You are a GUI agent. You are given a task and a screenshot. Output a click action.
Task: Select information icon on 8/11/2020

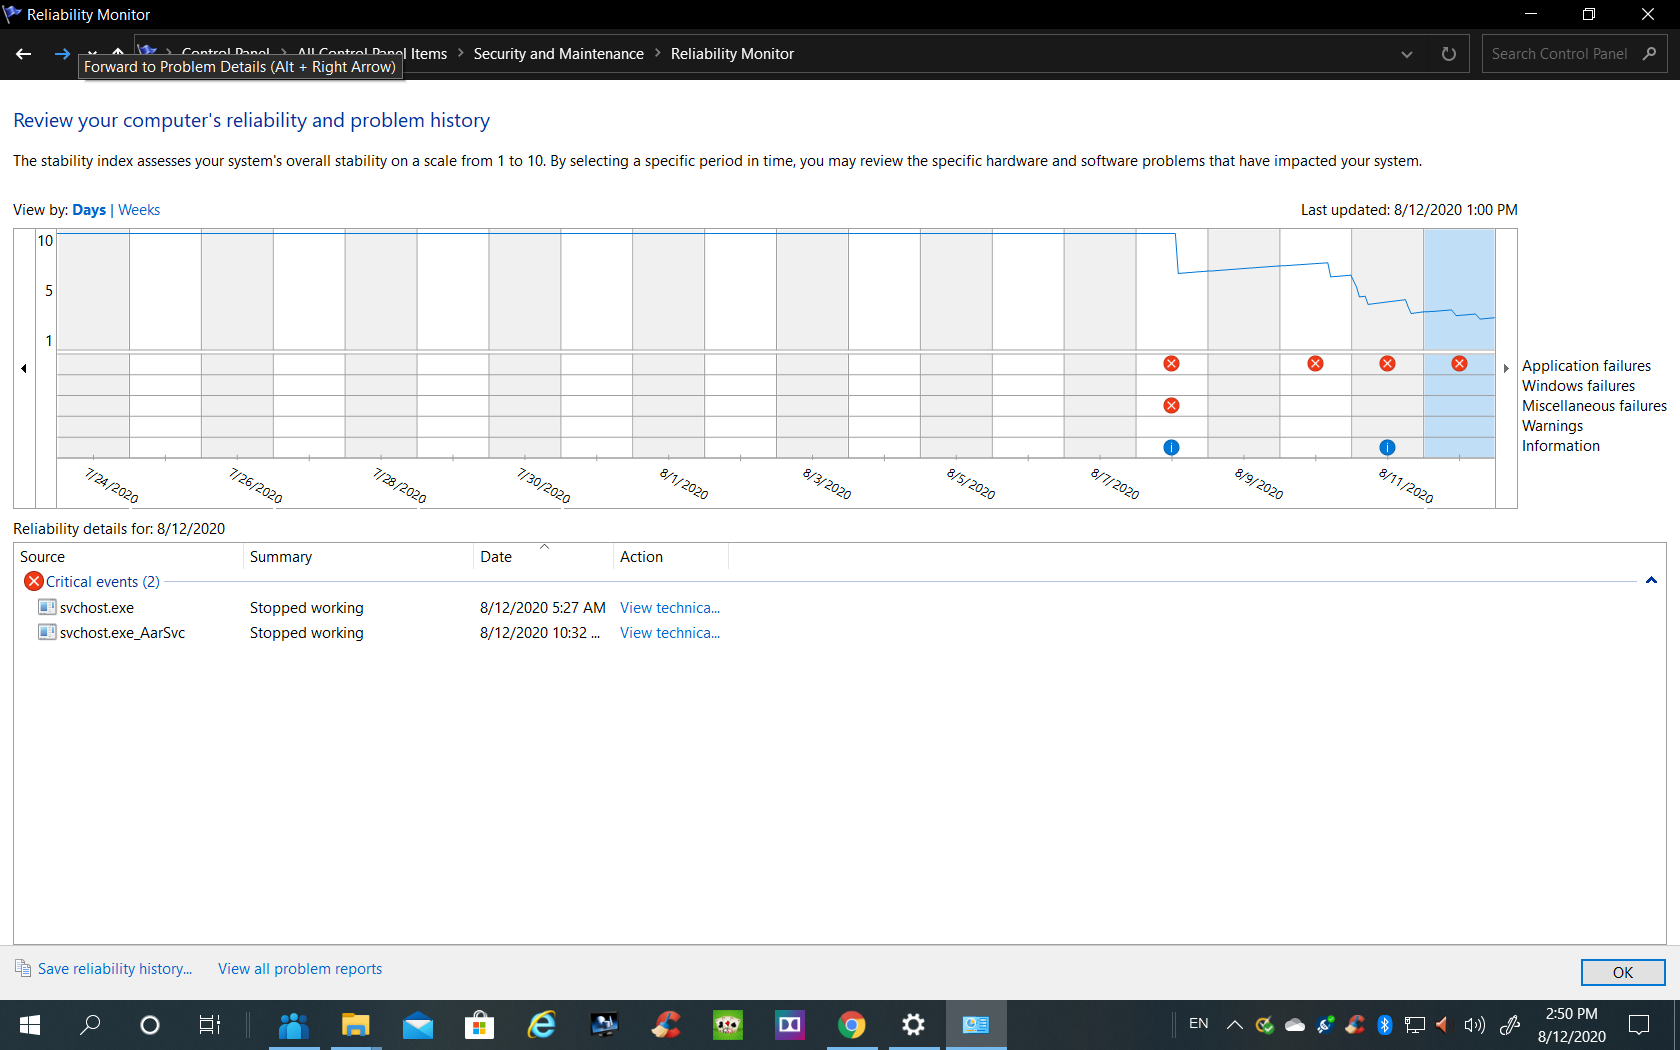click(x=1388, y=448)
